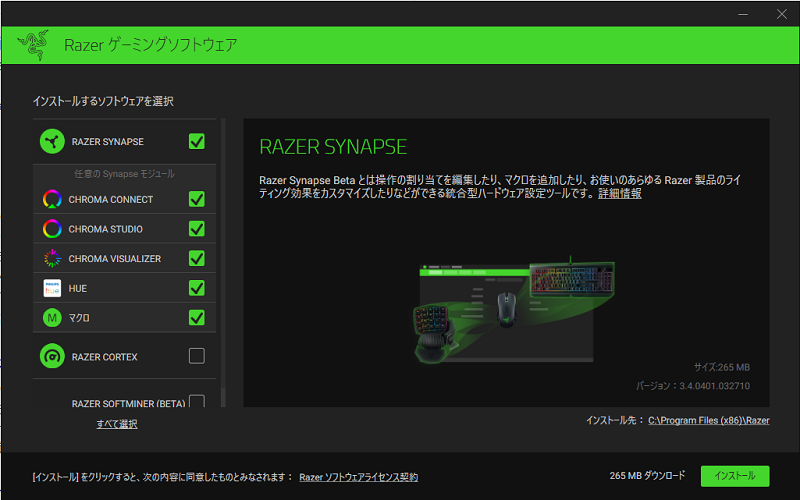Click the Razer Synapse green icon
800x500 pixels.
[52, 141]
